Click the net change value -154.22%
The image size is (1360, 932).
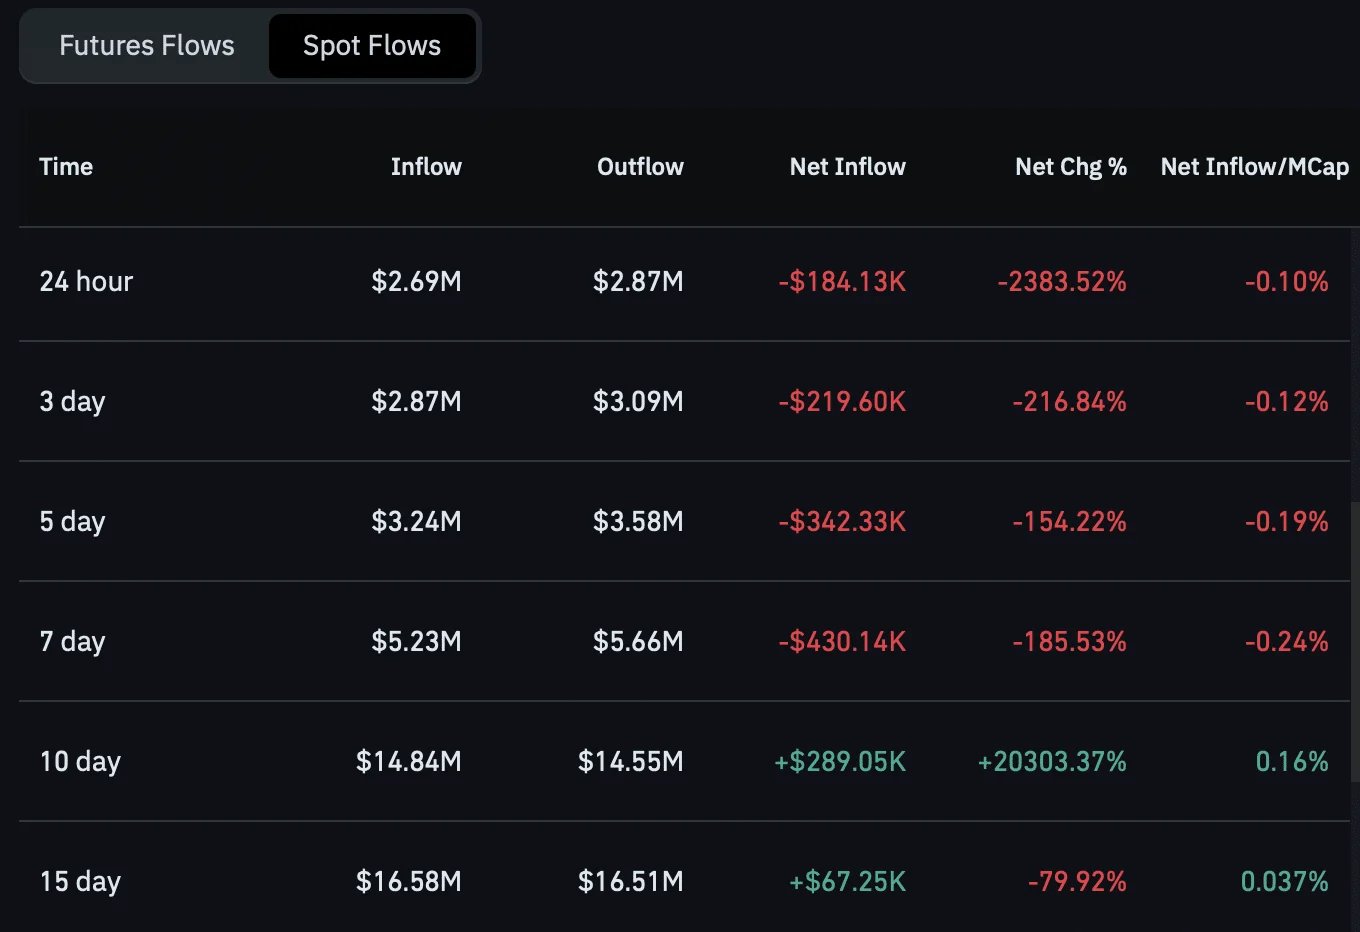point(1069,522)
